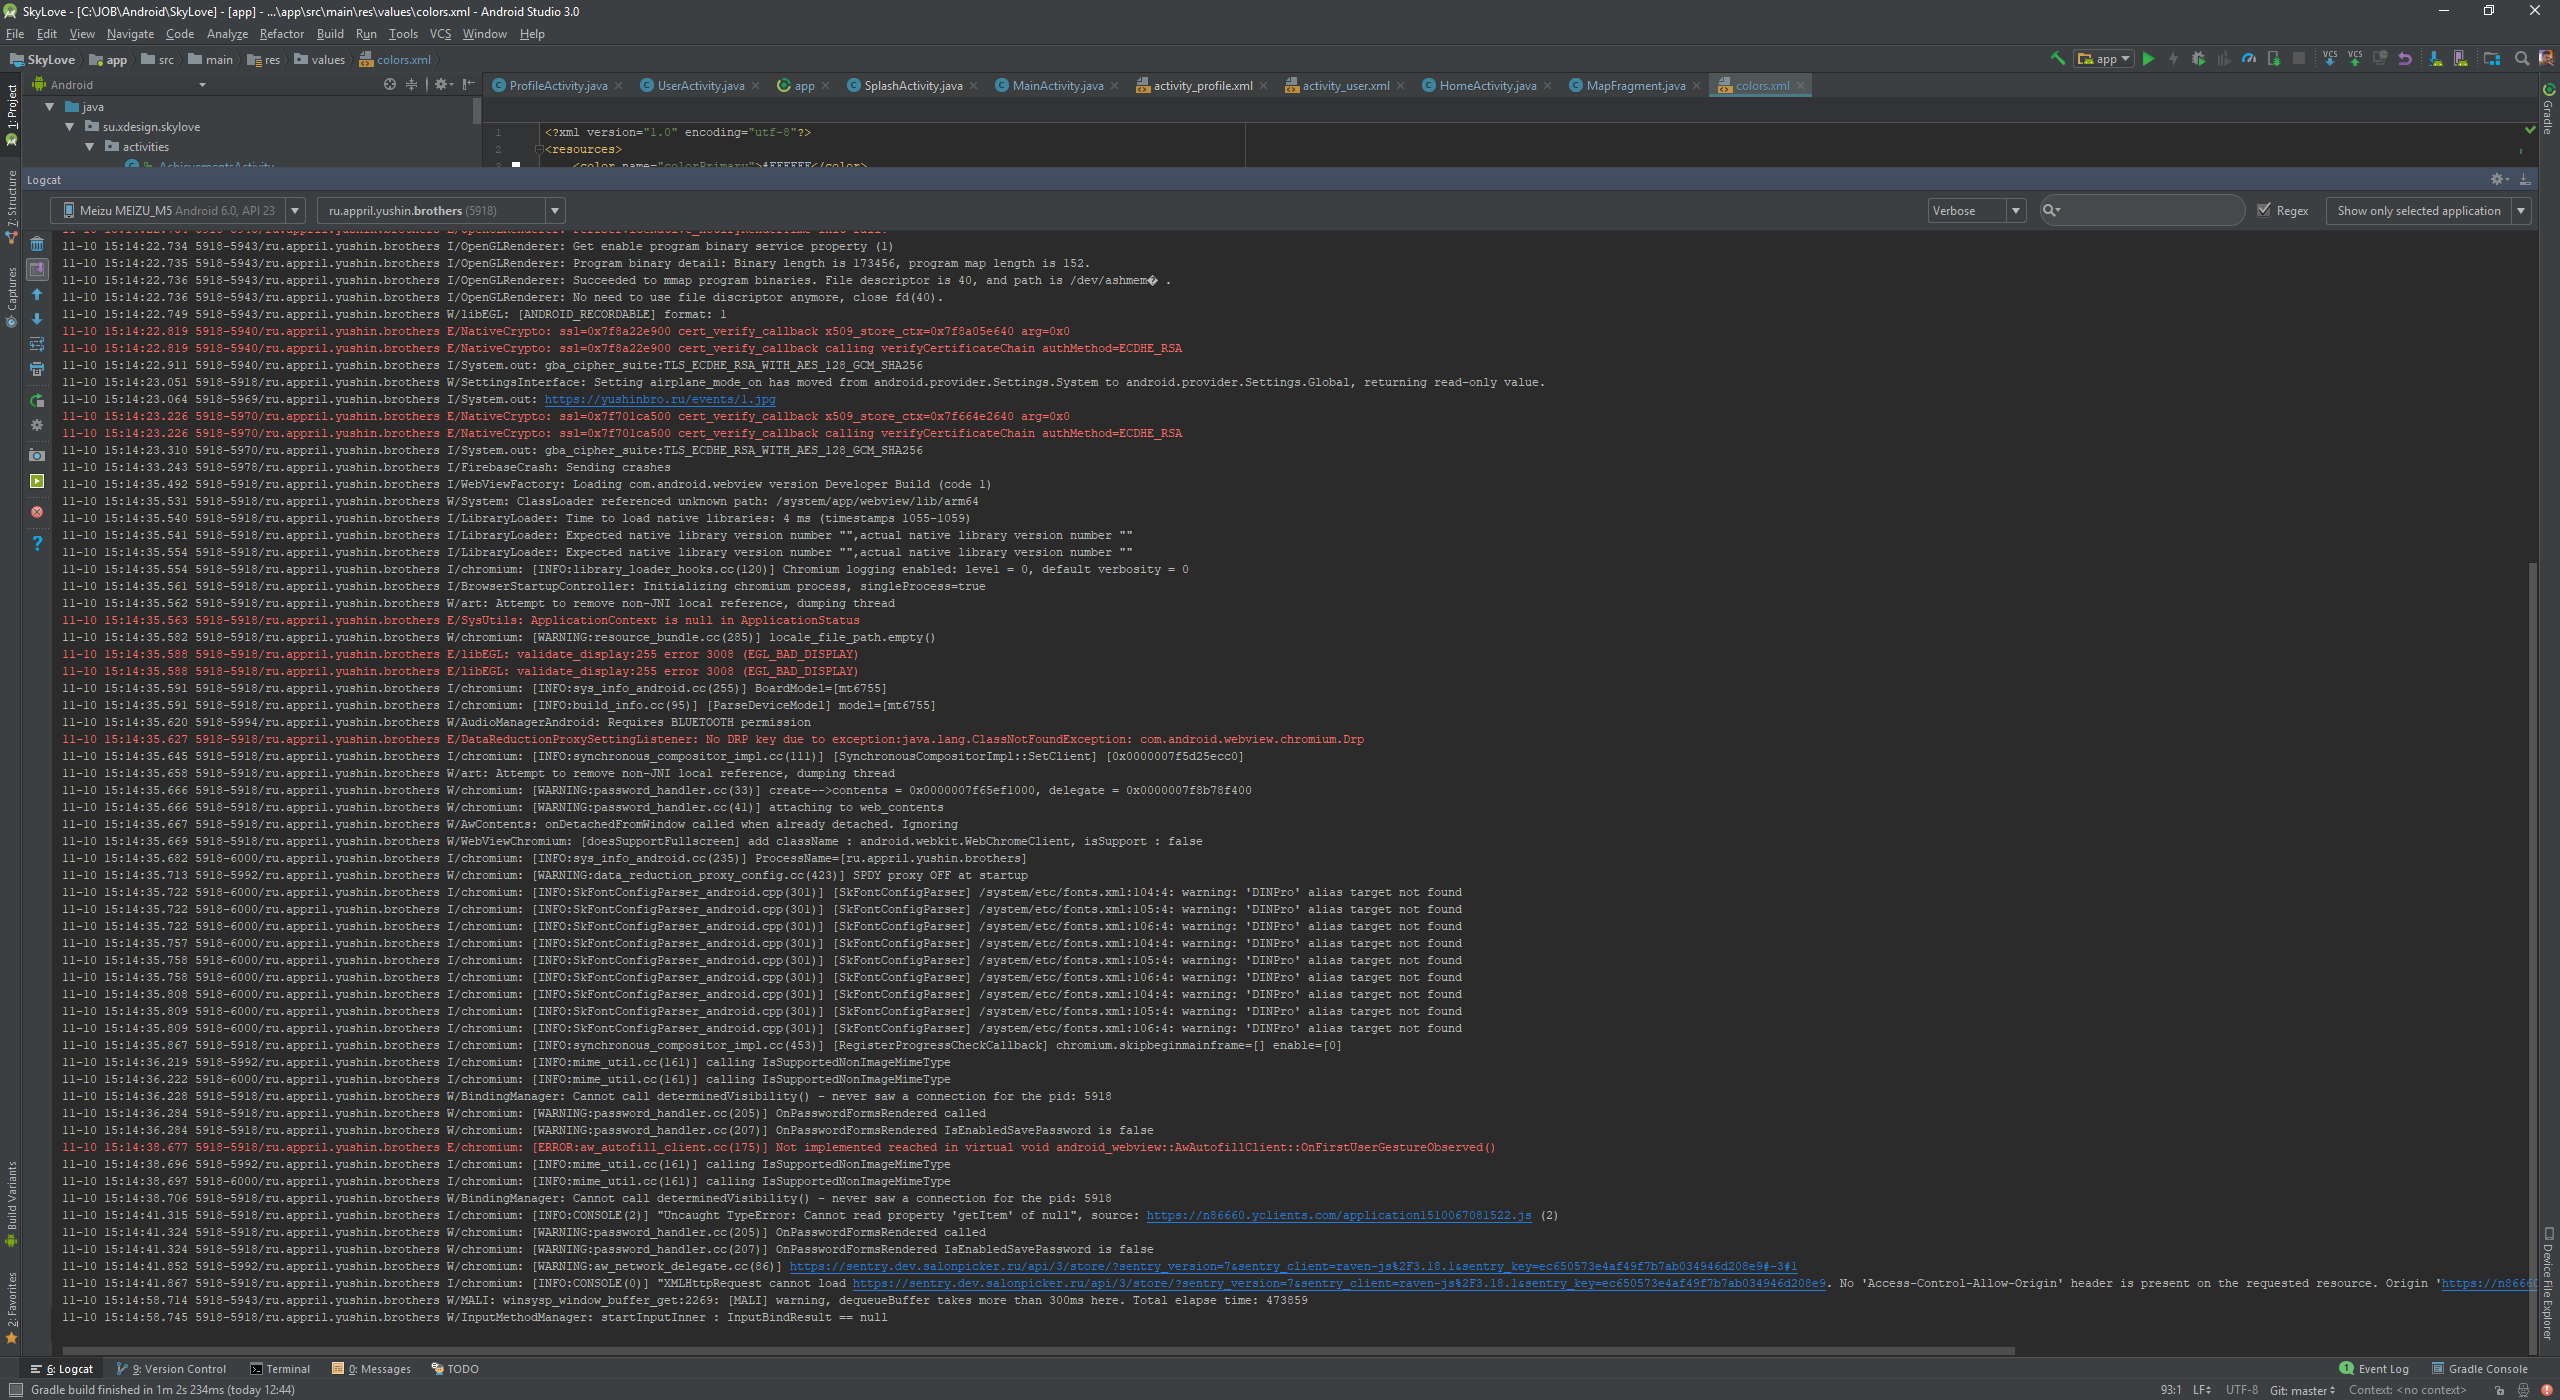Open the yushinbro.ru events link in logcat
Viewport: 2560px width, 1400px height.
click(x=660, y=399)
